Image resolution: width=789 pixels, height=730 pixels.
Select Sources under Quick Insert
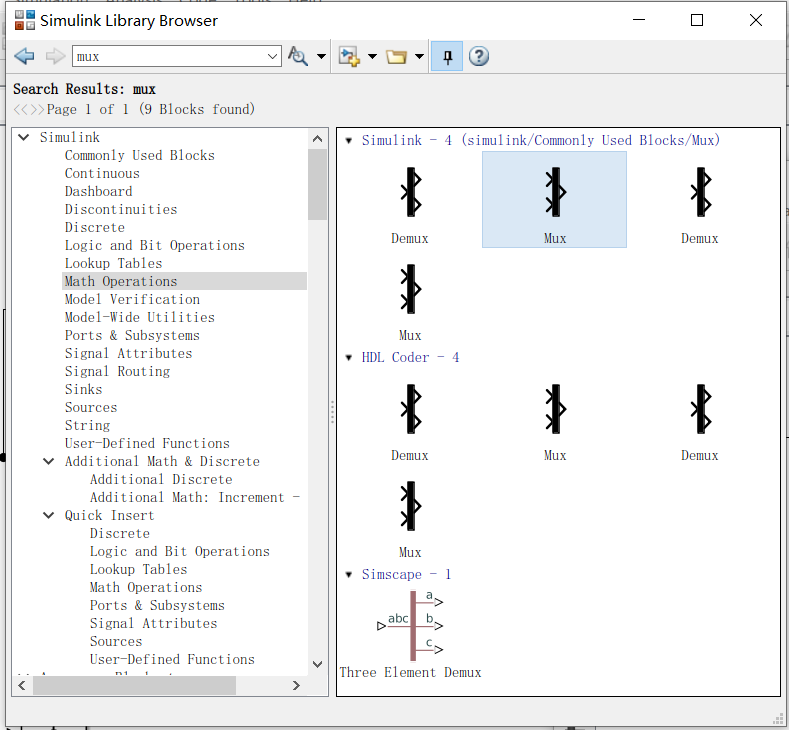pos(116,641)
